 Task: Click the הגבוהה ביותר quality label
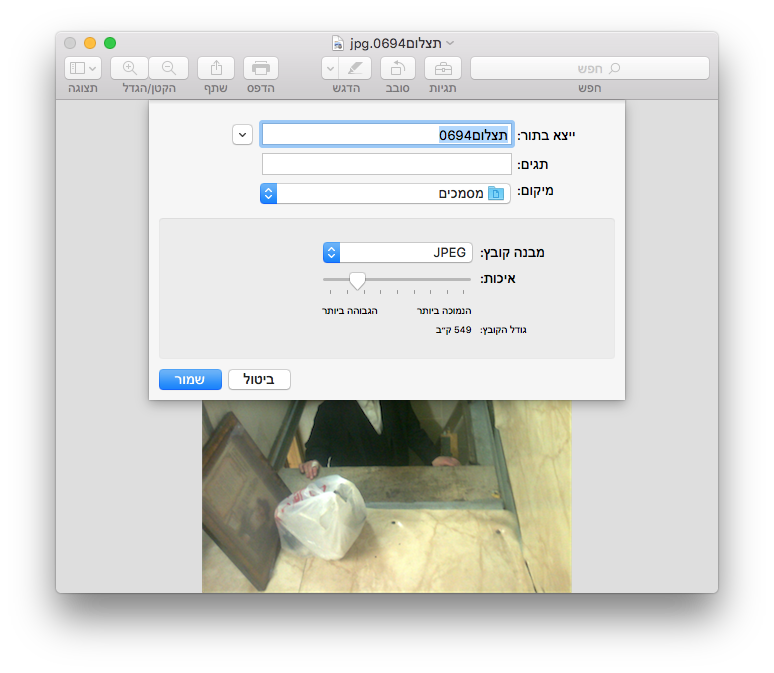pyautogui.click(x=349, y=311)
